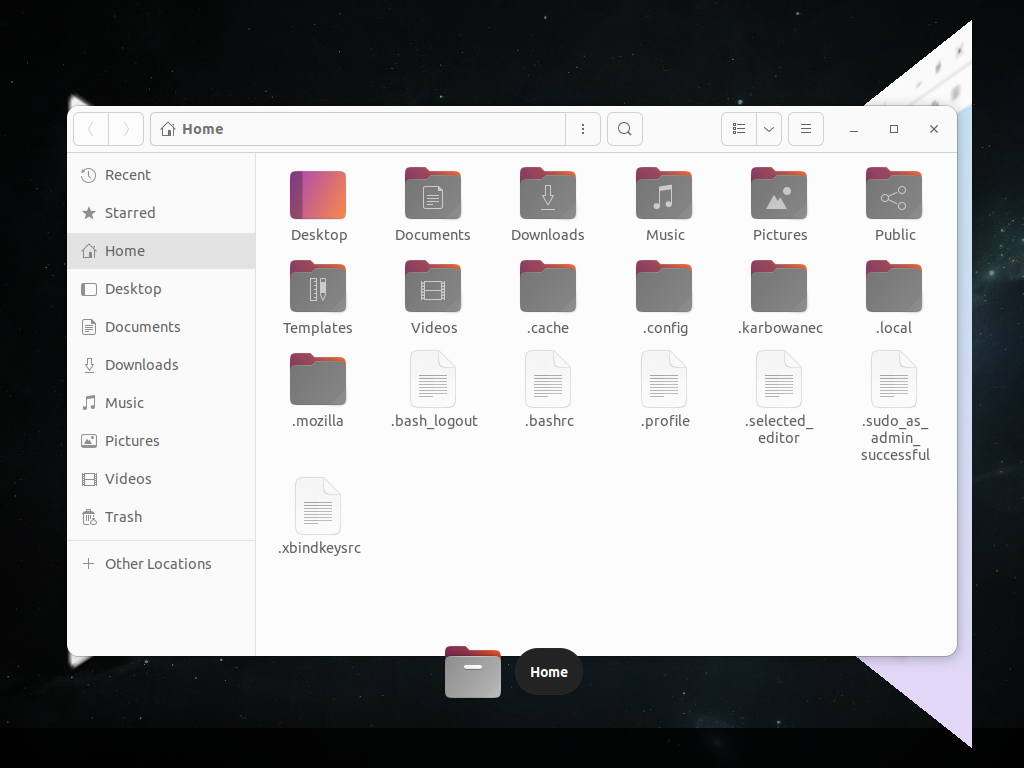1024x768 pixels.
Task: Open Other Locations in the sidebar
Action: point(161,564)
